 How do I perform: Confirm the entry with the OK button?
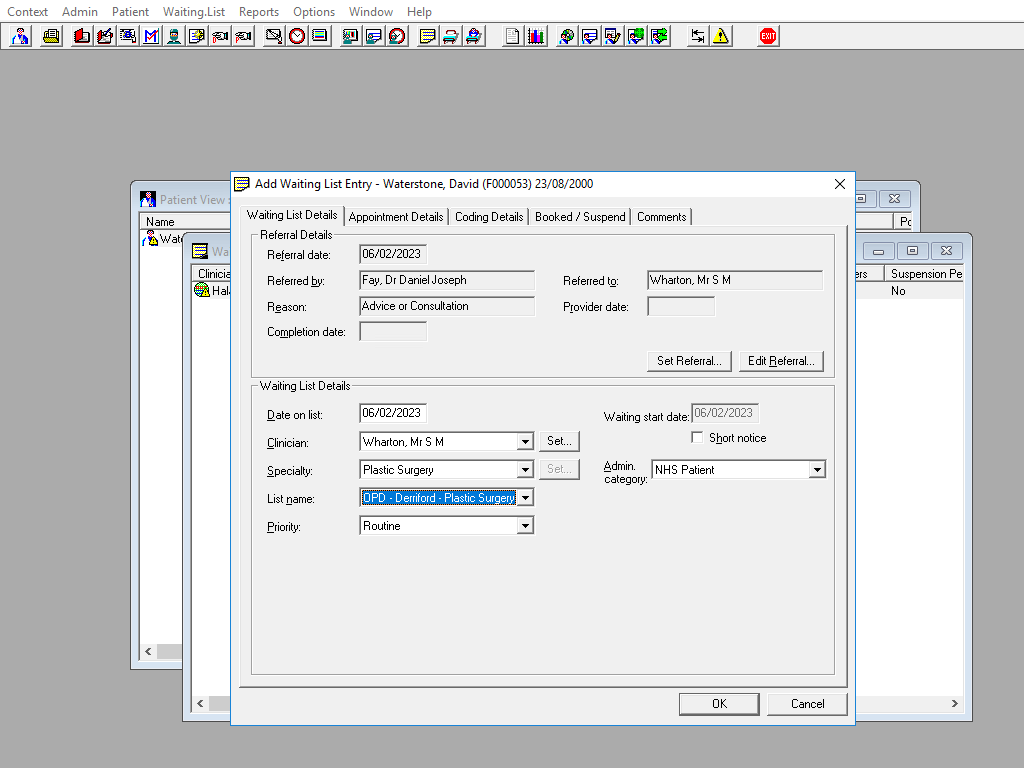coord(719,704)
